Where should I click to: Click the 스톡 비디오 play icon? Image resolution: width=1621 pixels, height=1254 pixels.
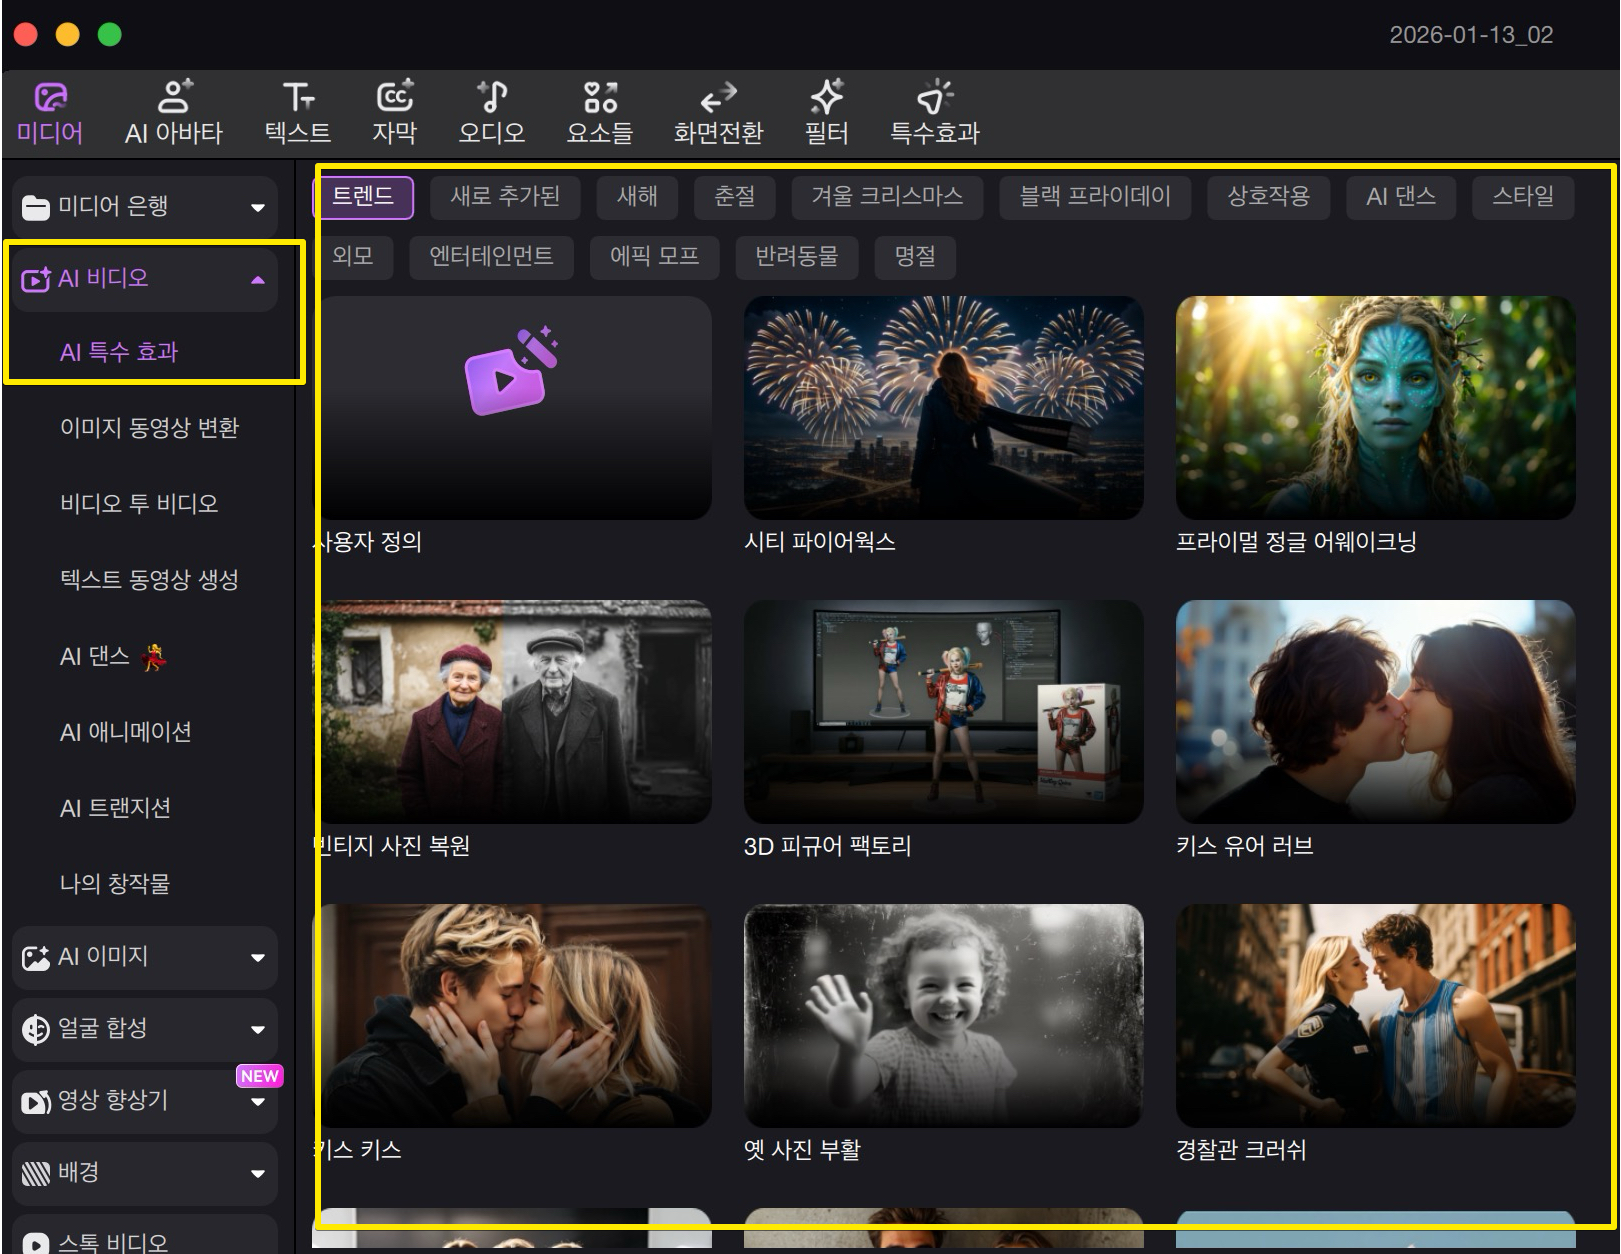36,1244
